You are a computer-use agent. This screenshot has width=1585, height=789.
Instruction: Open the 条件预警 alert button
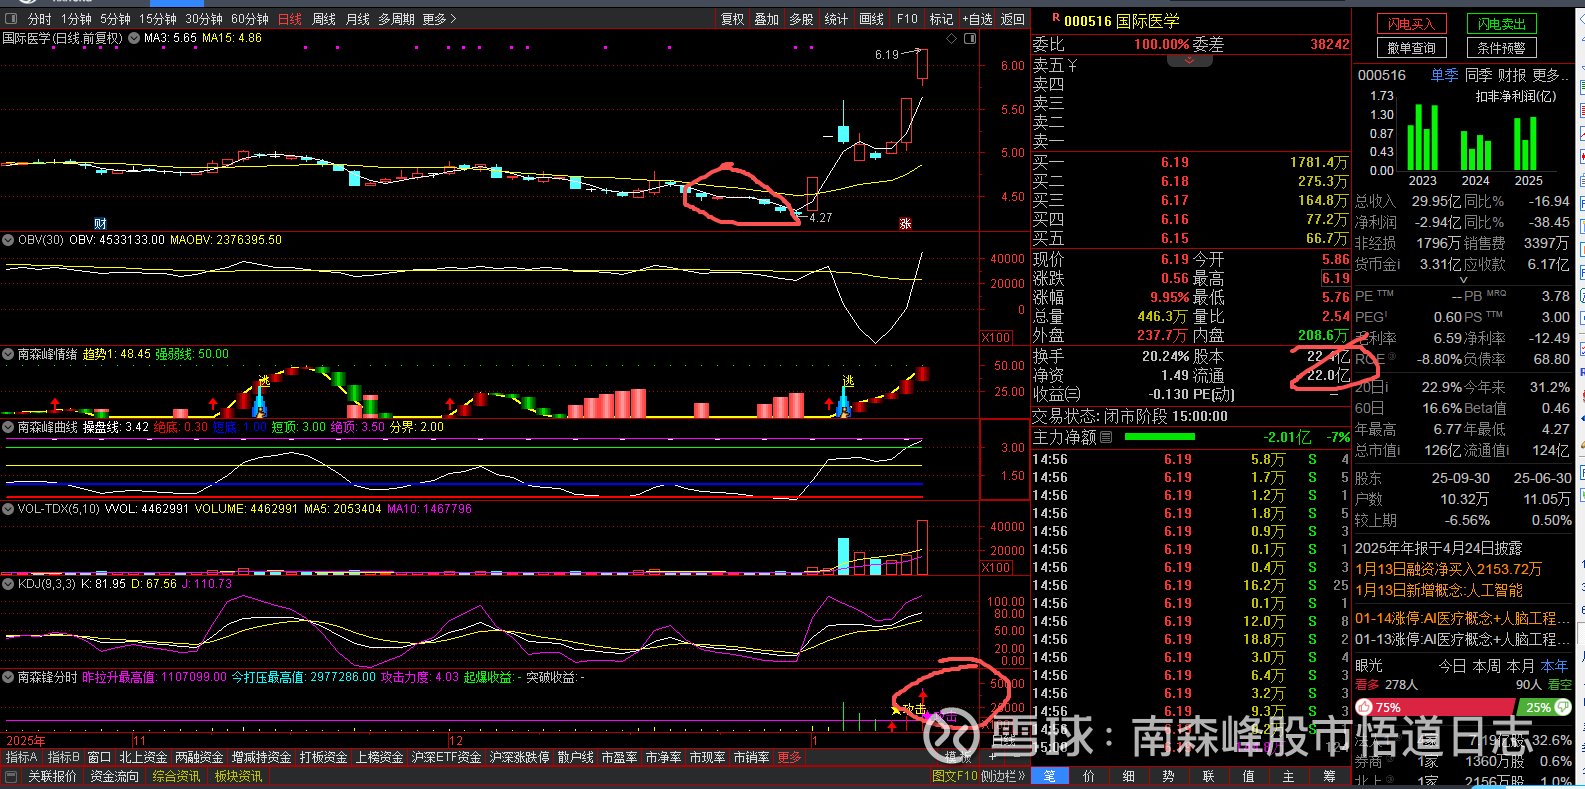pyautogui.click(x=1502, y=48)
